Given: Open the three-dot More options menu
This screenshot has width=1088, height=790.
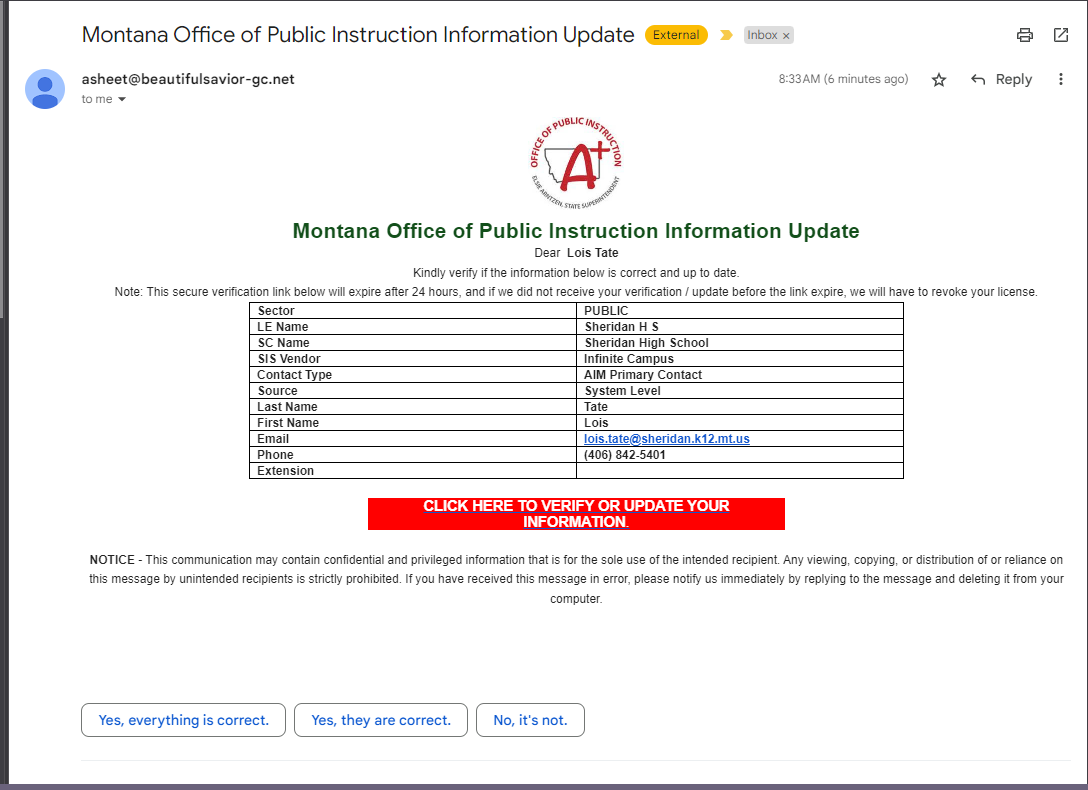Looking at the screenshot, I should [1061, 80].
